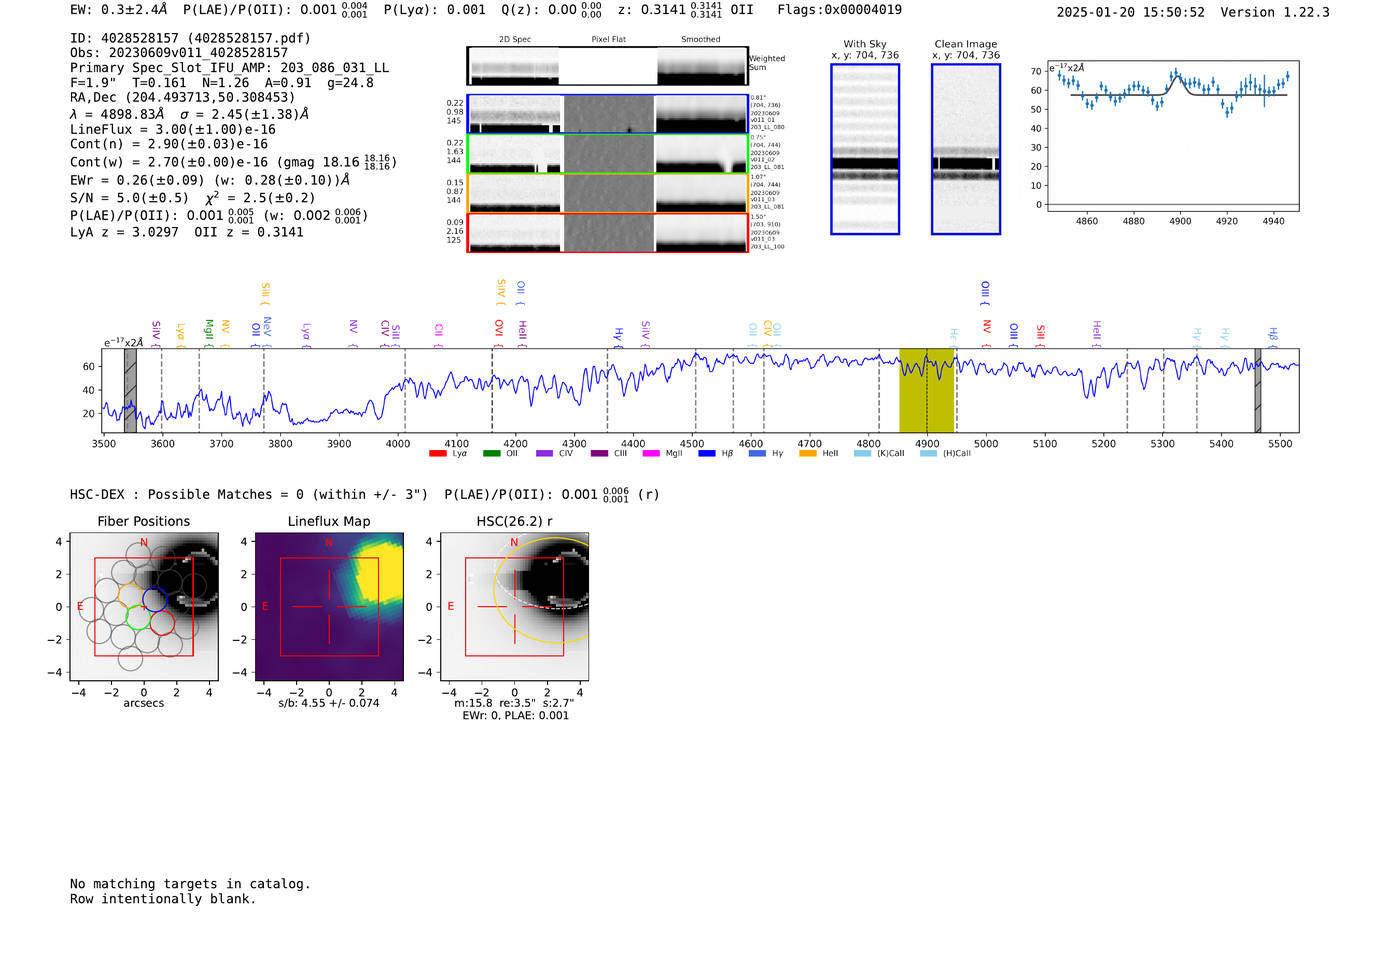Click the "Smoothed" column header
The image size is (1400, 953).
(700, 40)
